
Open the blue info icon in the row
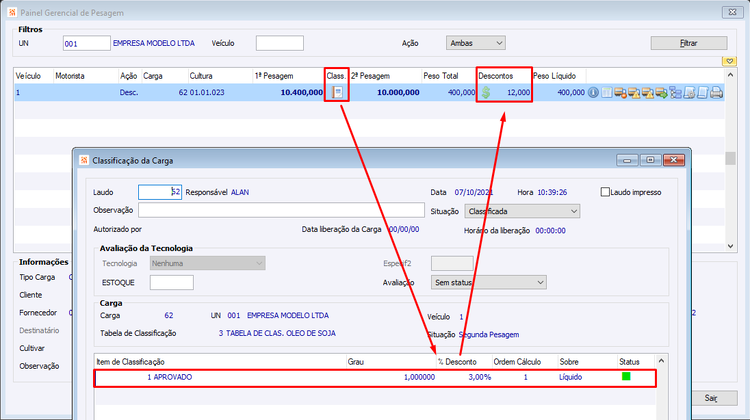[593, 92]
